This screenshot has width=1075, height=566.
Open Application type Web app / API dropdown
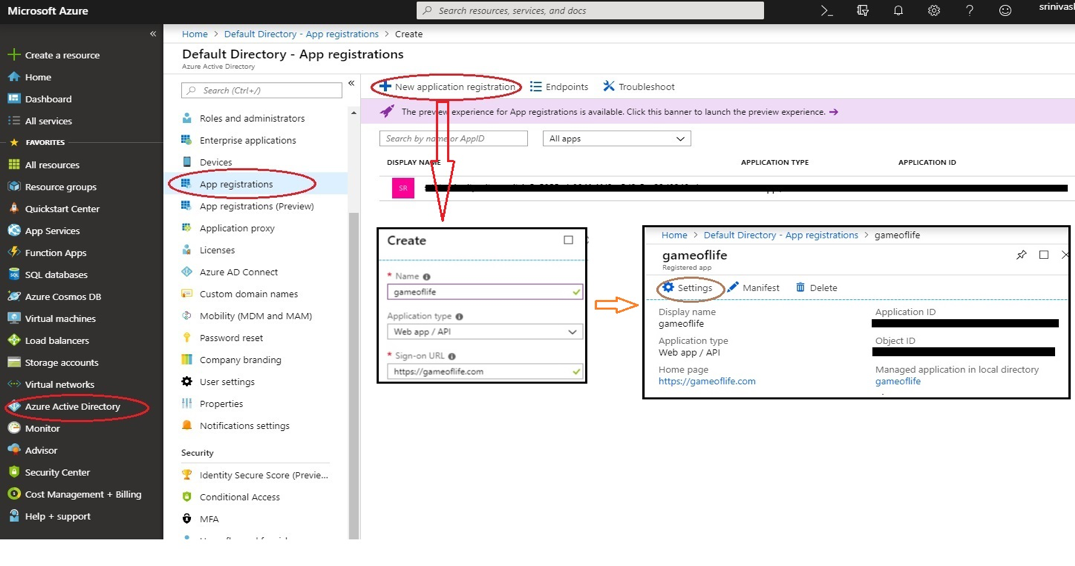click(485, 332)
